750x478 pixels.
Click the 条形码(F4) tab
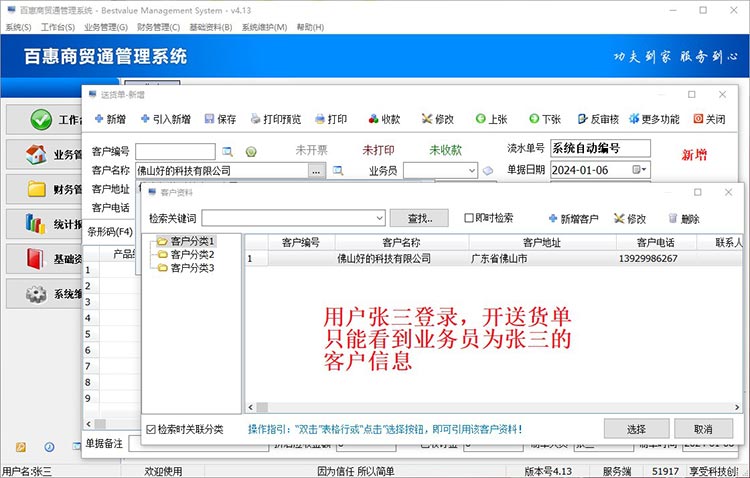click(110, 232)
